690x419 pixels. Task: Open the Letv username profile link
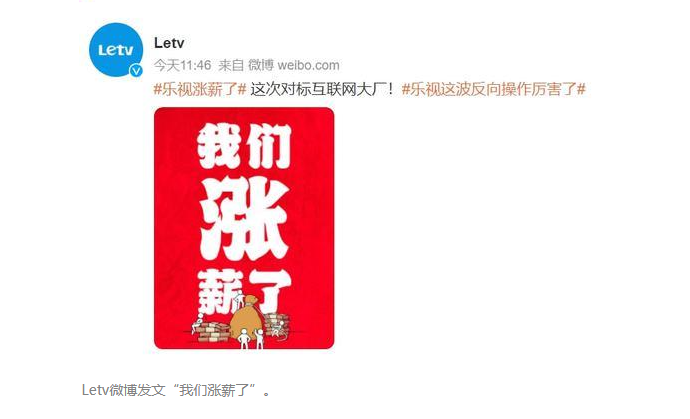[169, 43]
